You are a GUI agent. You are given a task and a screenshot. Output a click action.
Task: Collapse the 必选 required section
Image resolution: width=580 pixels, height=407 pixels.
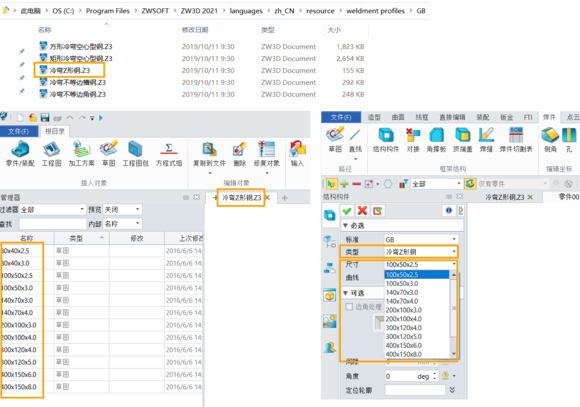click(x=345, y=225)
